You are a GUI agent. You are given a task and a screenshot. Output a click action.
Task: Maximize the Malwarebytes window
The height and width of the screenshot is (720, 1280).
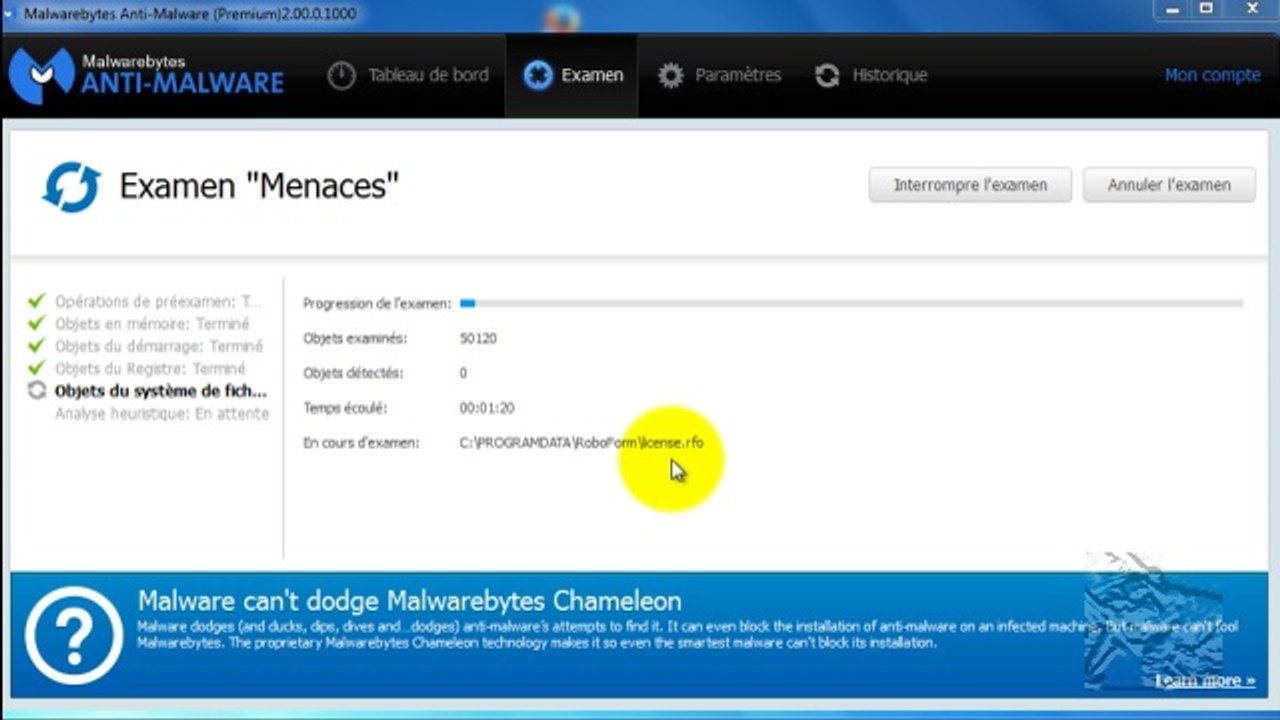point(1206,10)
